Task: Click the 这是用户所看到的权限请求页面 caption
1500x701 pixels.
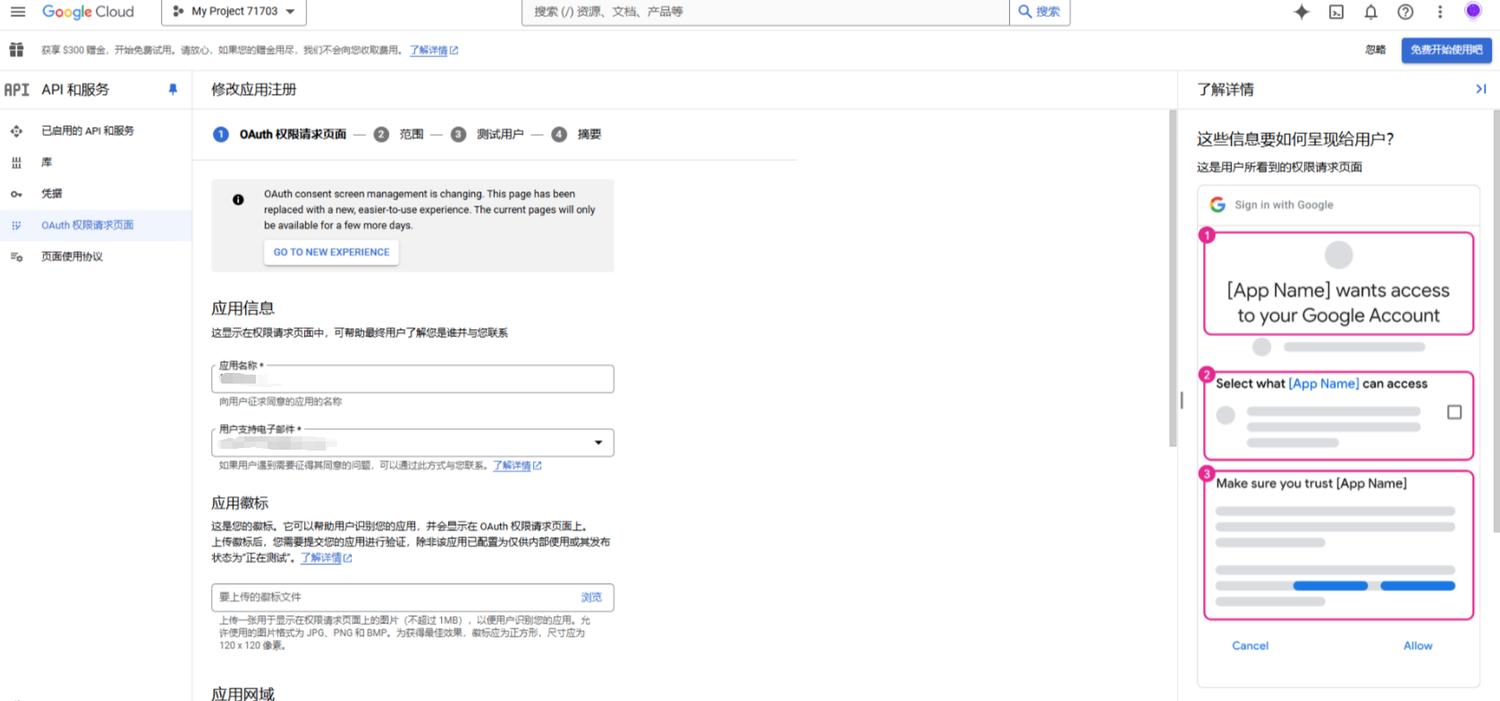Action: click(x=1279, y=167)
